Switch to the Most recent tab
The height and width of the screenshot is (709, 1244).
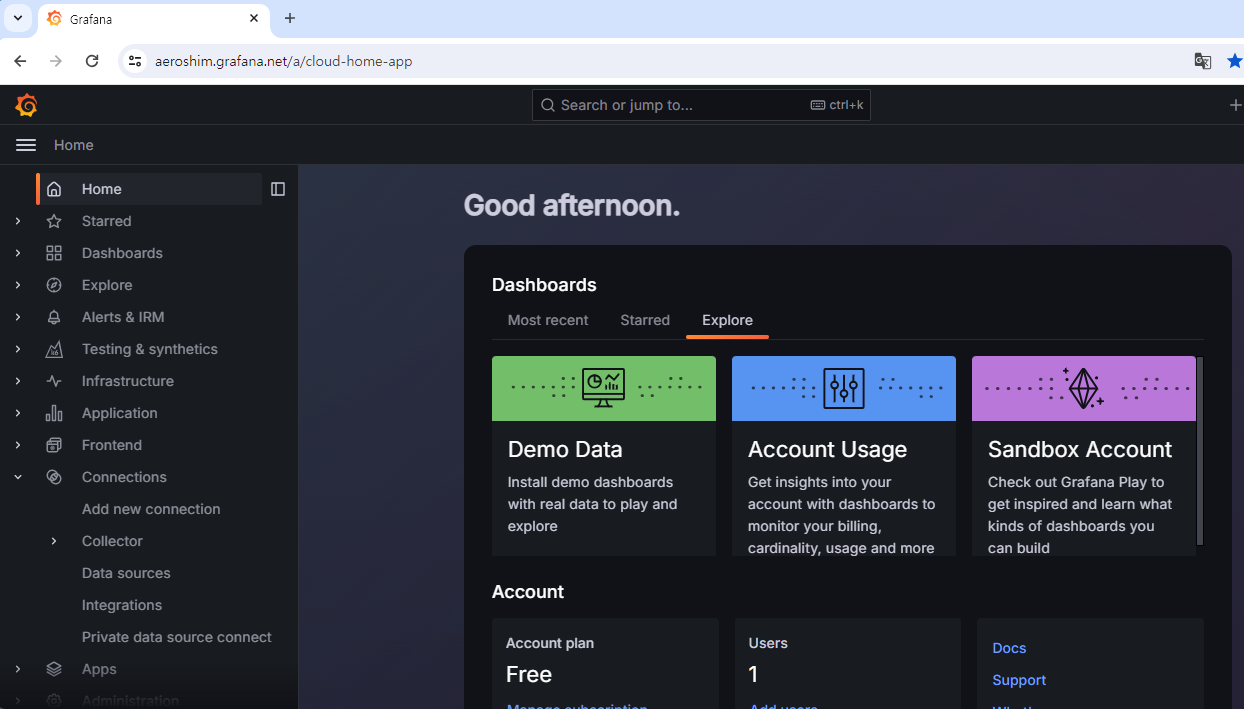548,320
